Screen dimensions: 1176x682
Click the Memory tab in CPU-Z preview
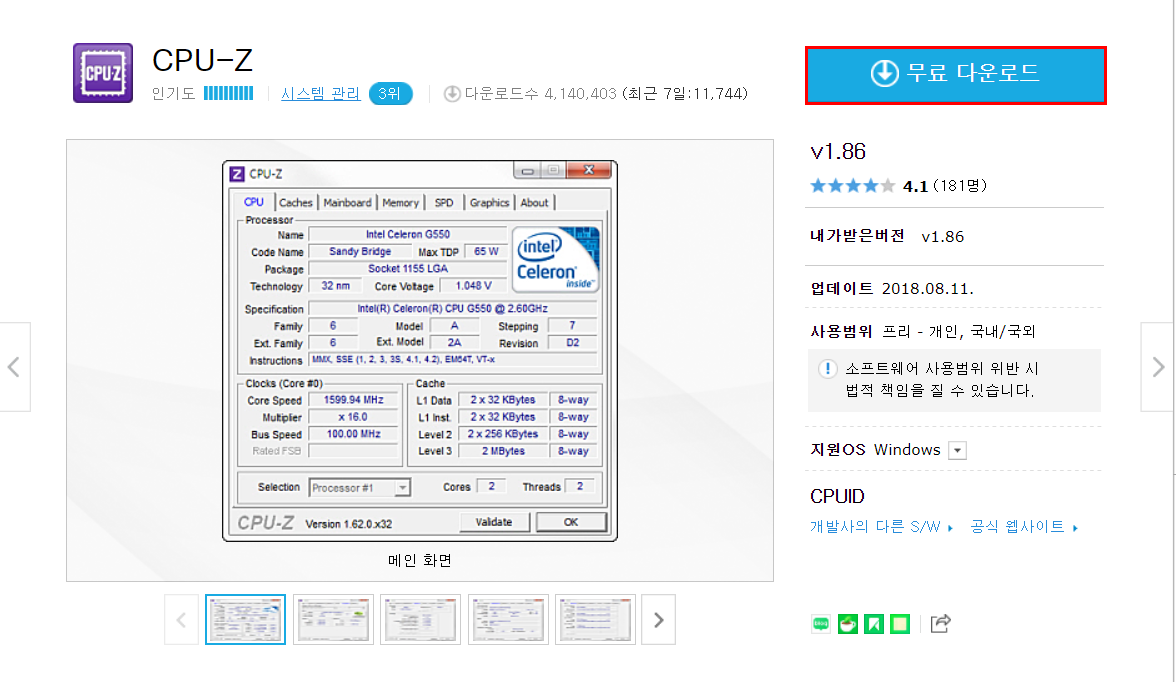click(400, 203)
